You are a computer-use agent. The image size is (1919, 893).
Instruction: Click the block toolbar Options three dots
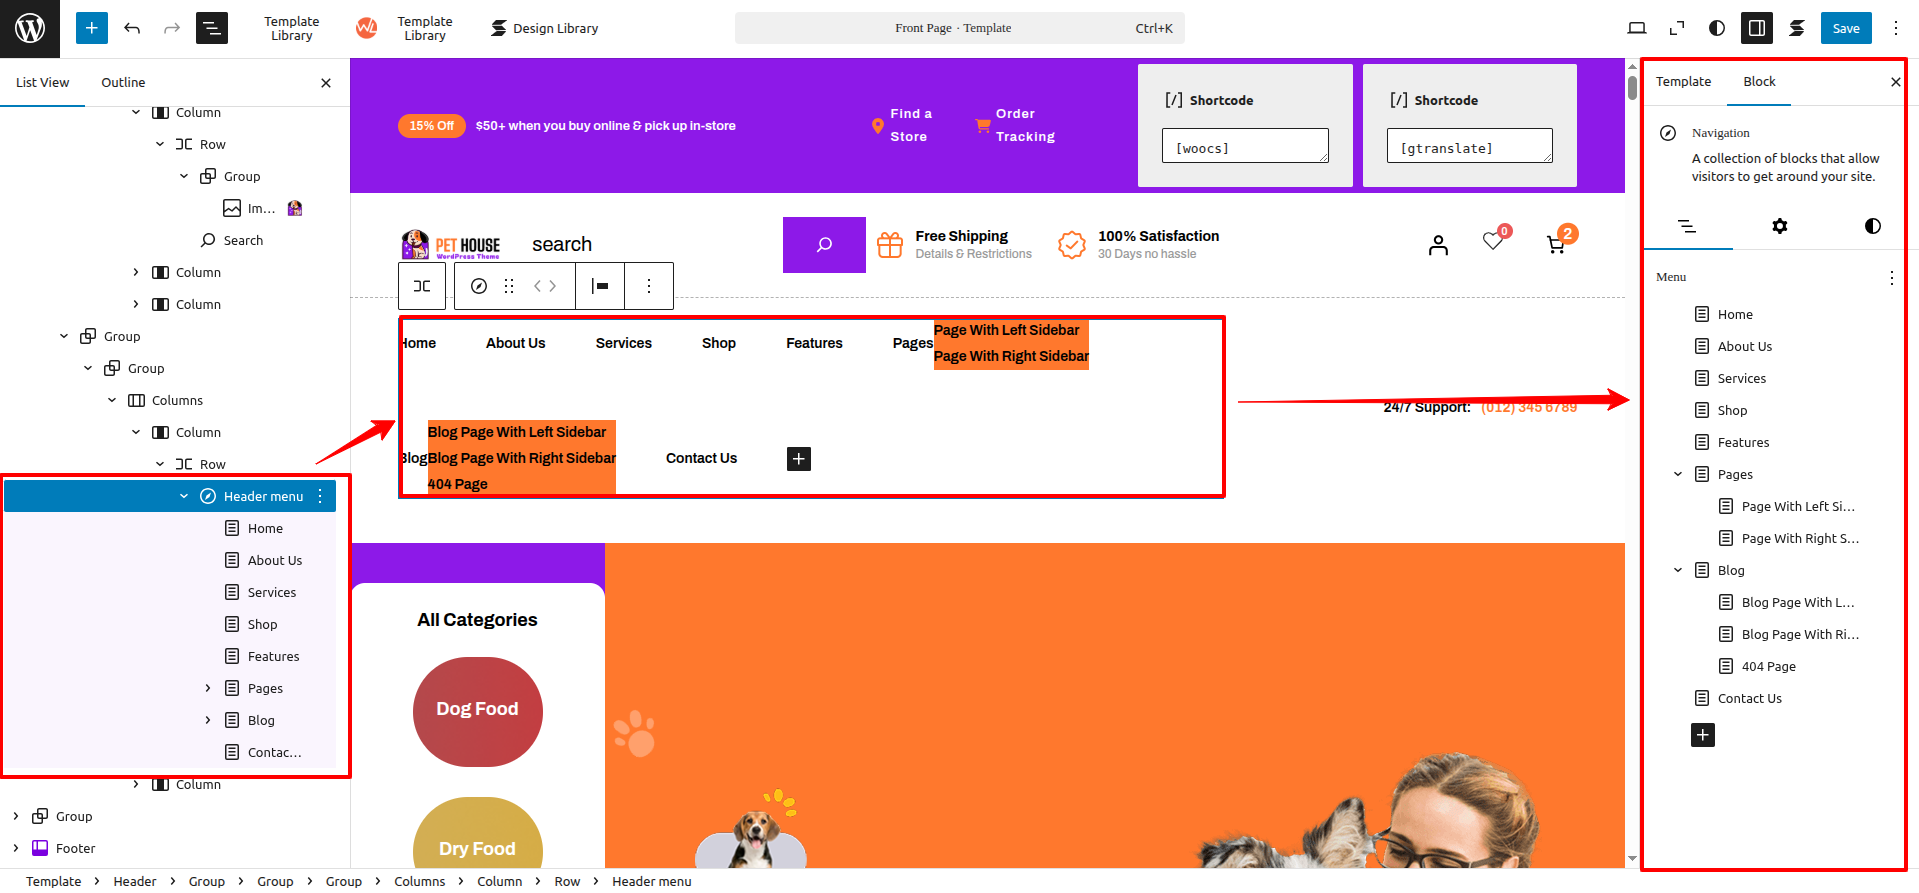tap(649, 286)
